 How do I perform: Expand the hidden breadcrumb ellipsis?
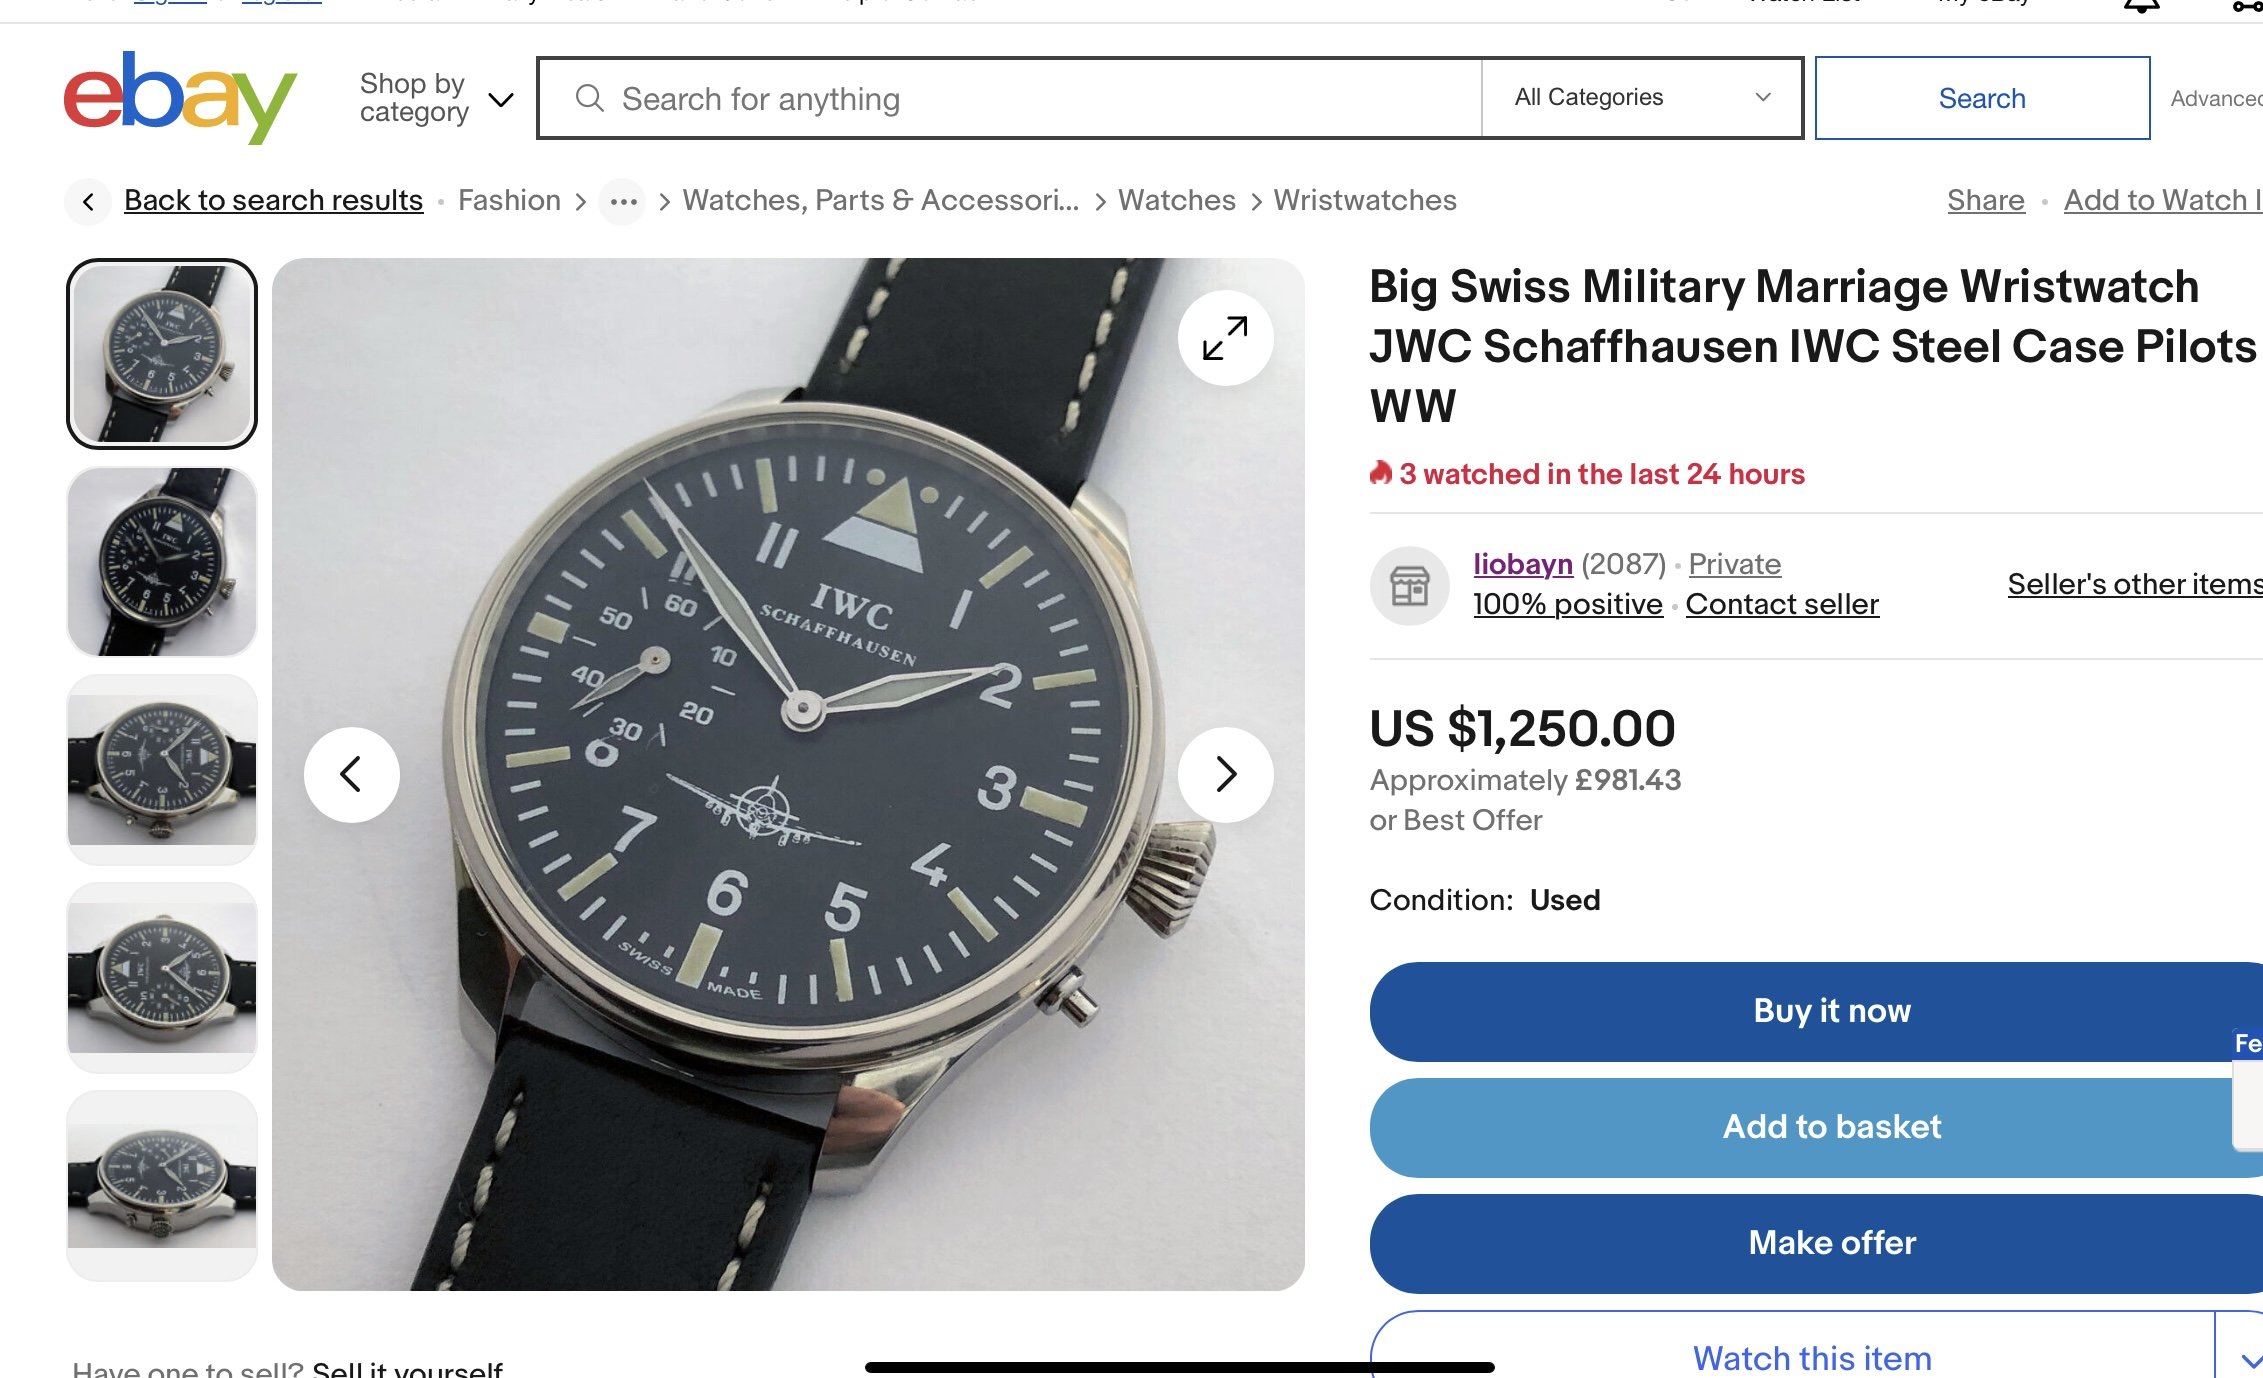click(623, 202)
